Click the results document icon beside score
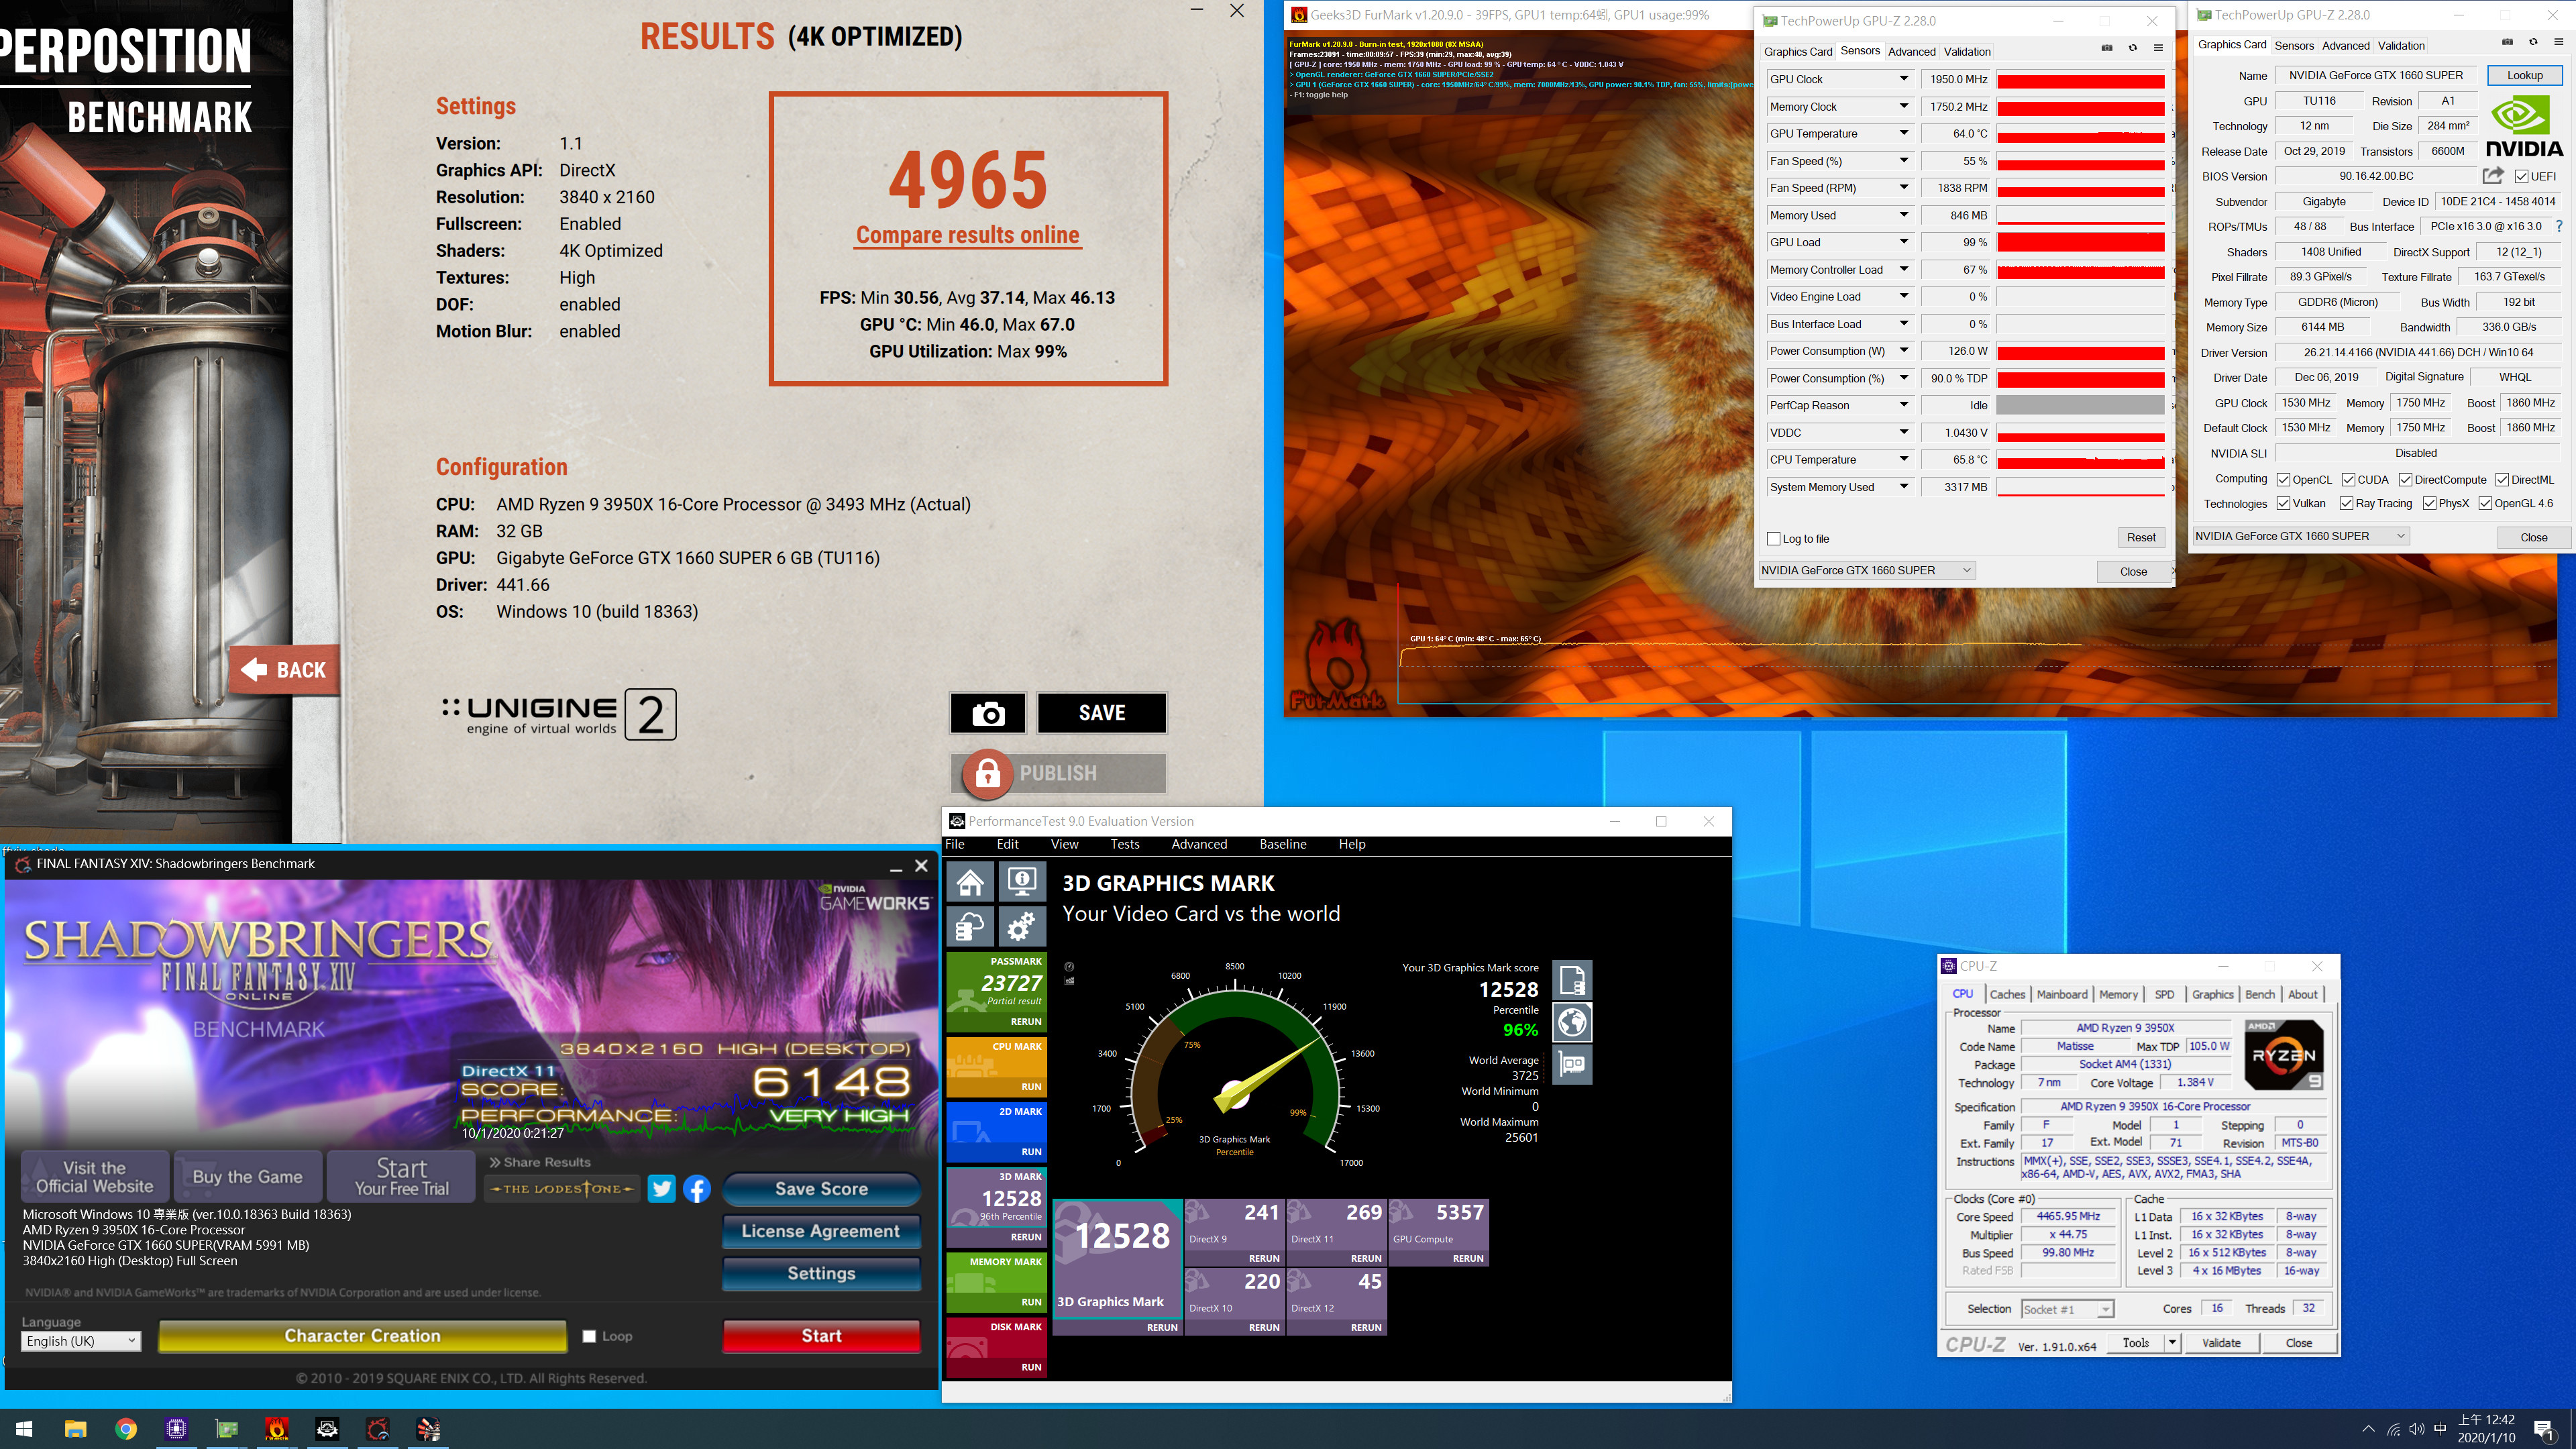The height and width of the screenshot is (1449, 2576). pyautogui.click(x=1572, y=980)
